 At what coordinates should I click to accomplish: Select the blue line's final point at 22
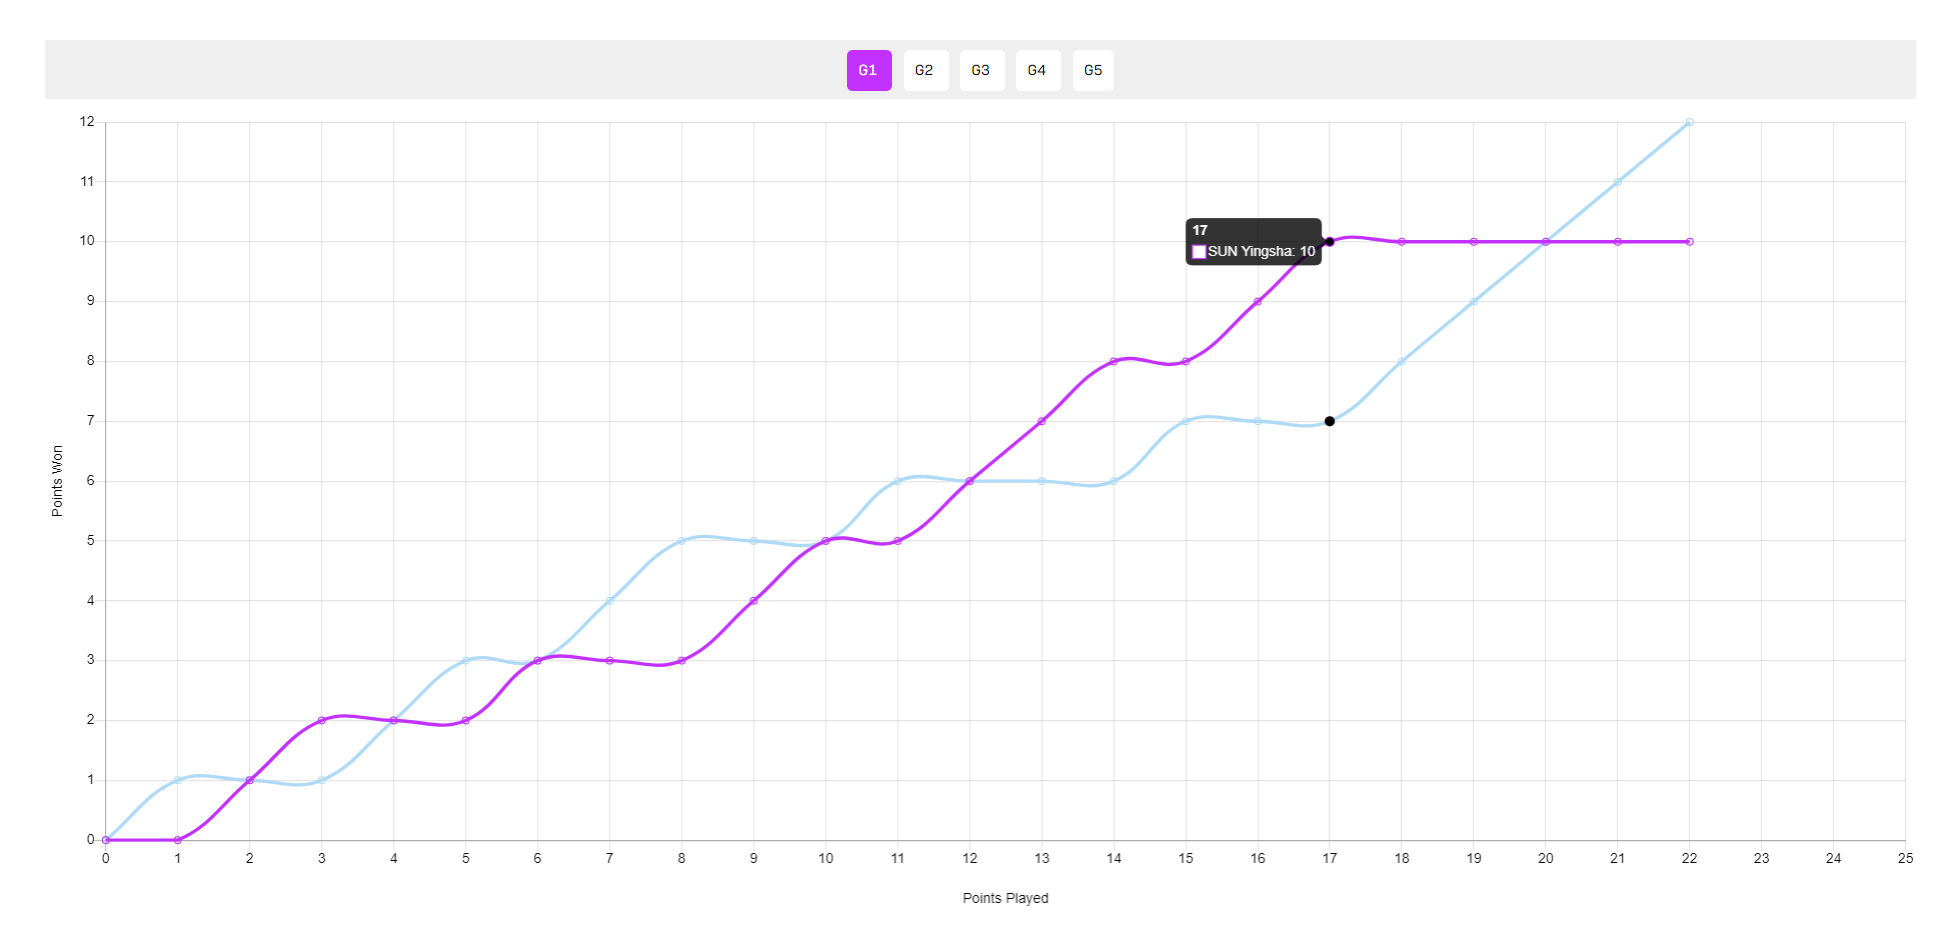(x=1689, y=122)
